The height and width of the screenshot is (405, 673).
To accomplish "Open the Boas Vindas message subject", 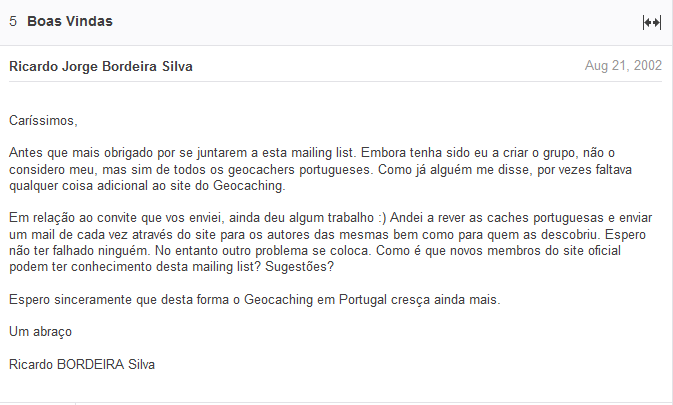I will (x=70, y=21).
